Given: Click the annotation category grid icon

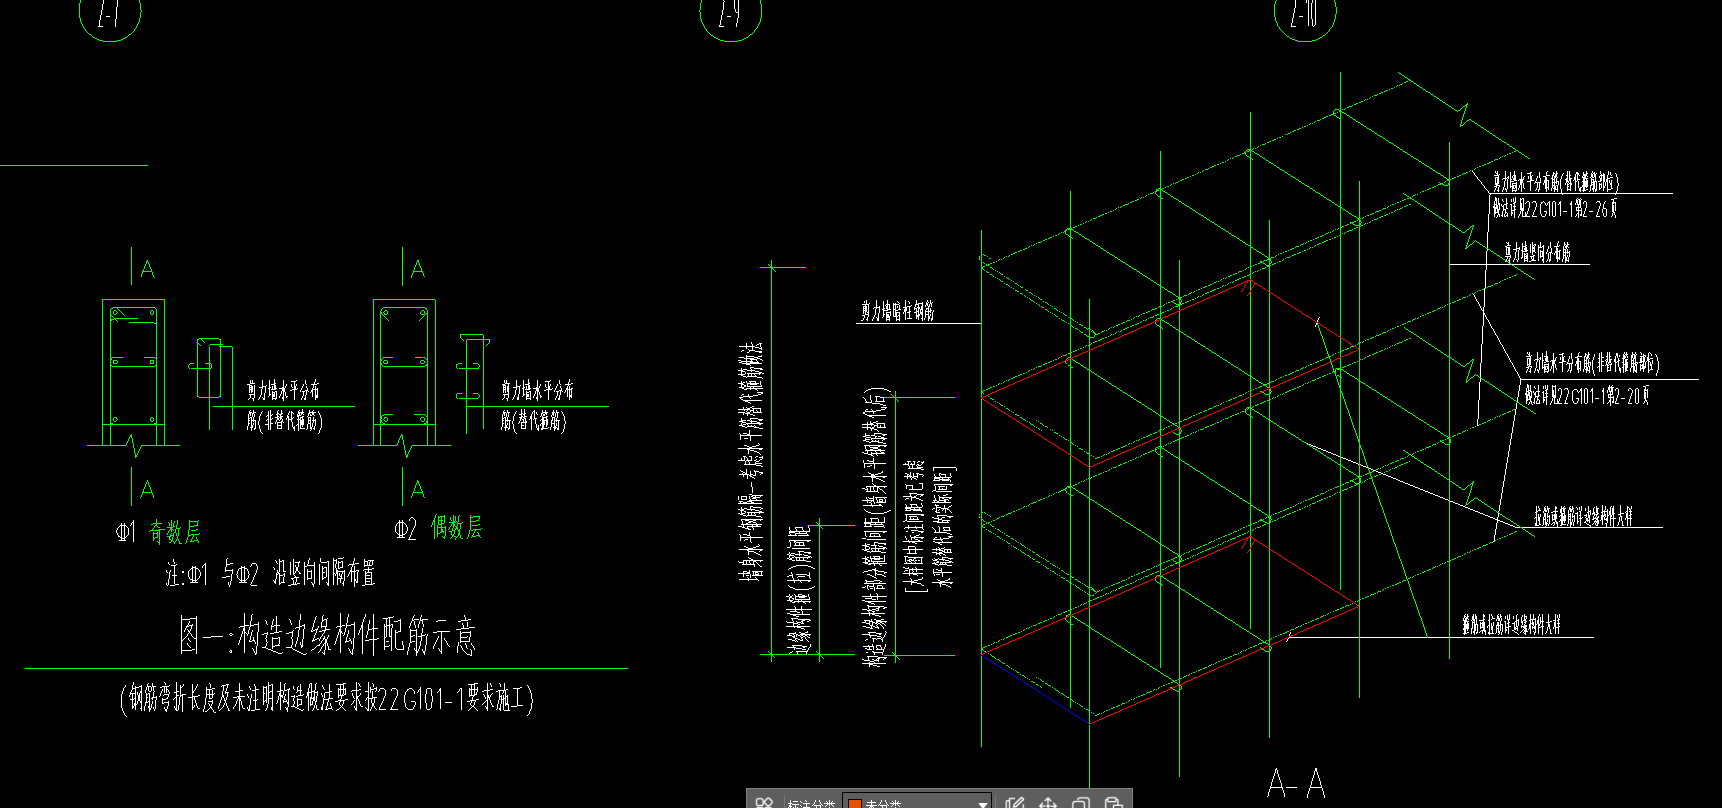Looking at the screenshot, I should [x=764, y=802].
